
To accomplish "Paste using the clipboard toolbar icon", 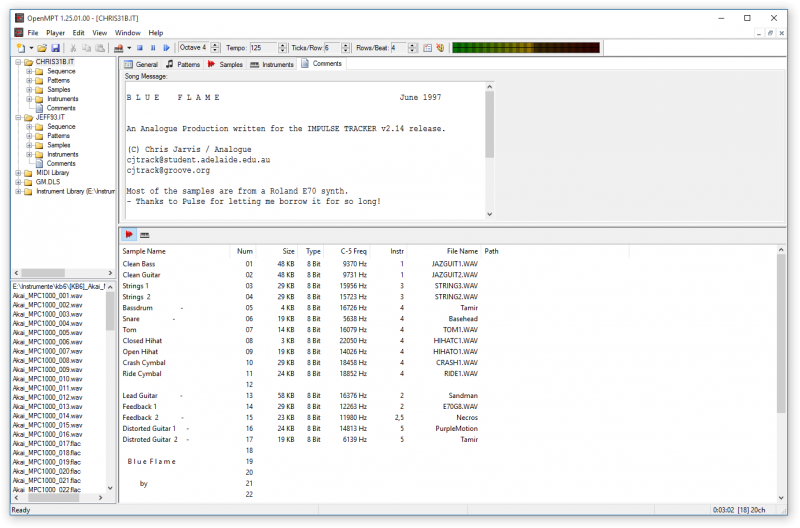I will [x=101, y=48].
